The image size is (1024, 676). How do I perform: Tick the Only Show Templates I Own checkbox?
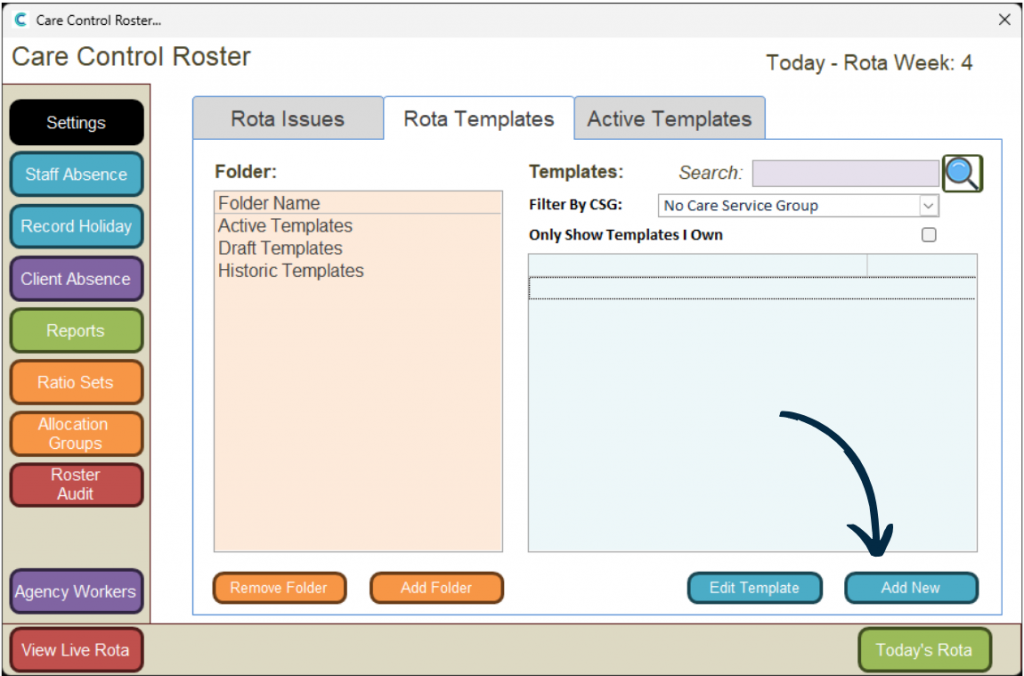[x=928, y=235]
